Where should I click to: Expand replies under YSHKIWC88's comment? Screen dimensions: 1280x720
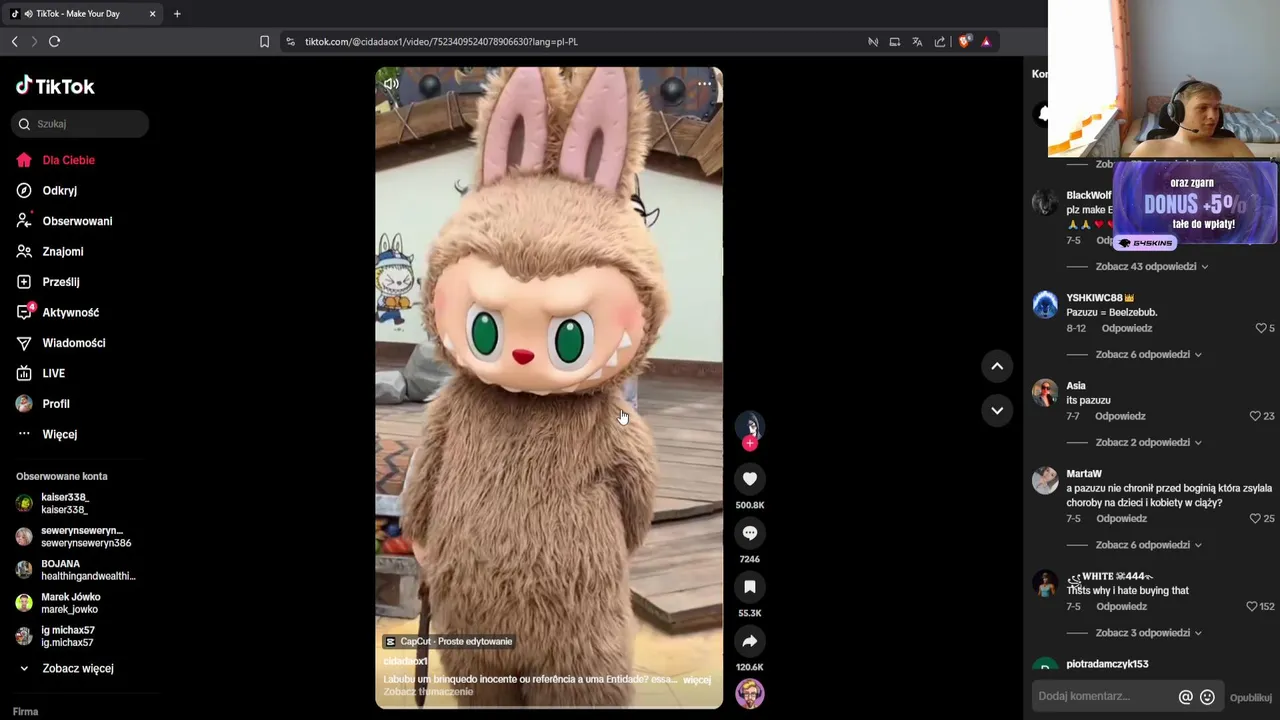(x=1148, y=355)
